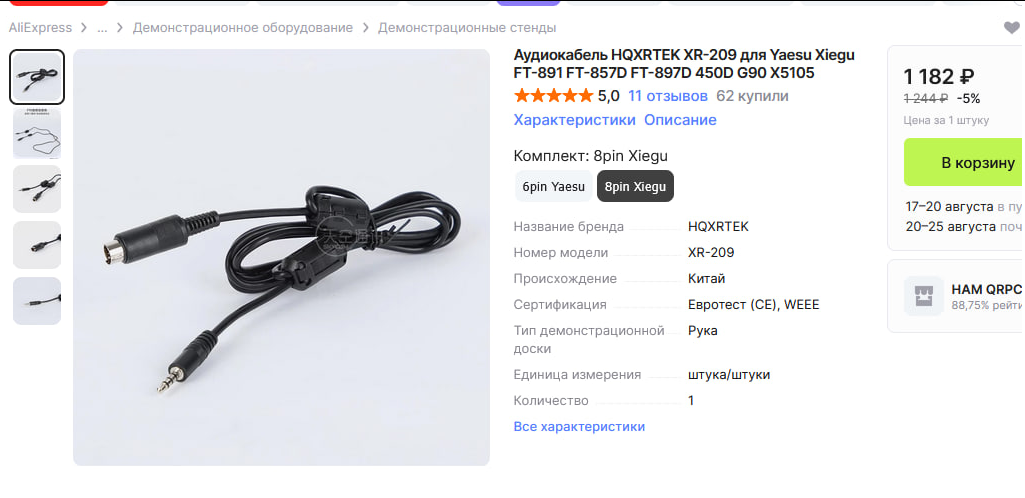Open Демонстрационное оборудование breadcrumb category
This screenshot has height=498, width=1025.
point(243,28)
